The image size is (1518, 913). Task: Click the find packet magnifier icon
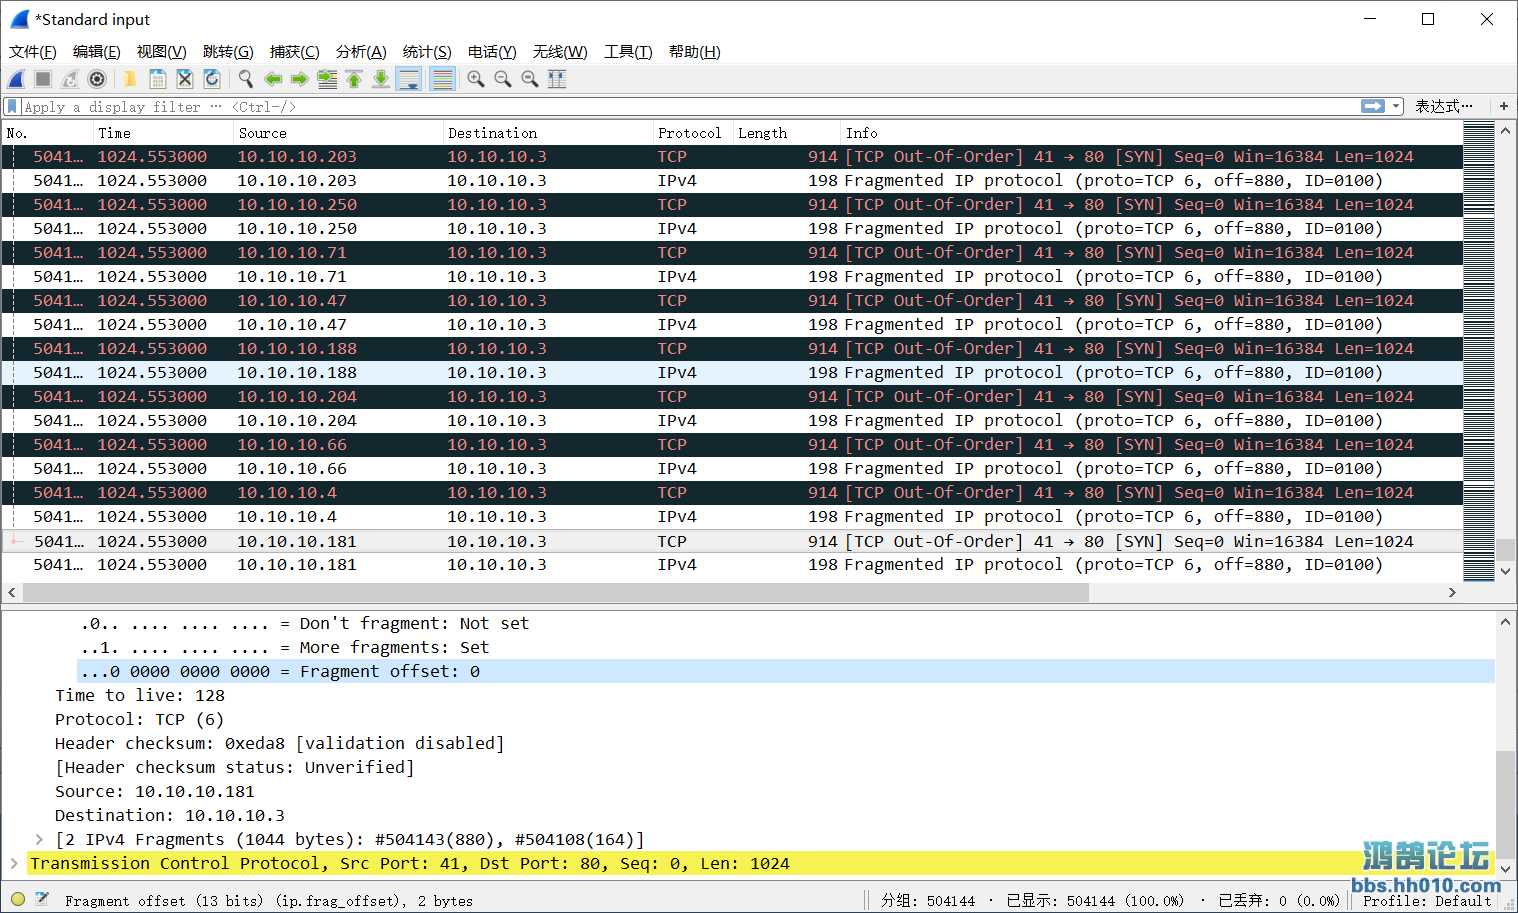point(245,79)
